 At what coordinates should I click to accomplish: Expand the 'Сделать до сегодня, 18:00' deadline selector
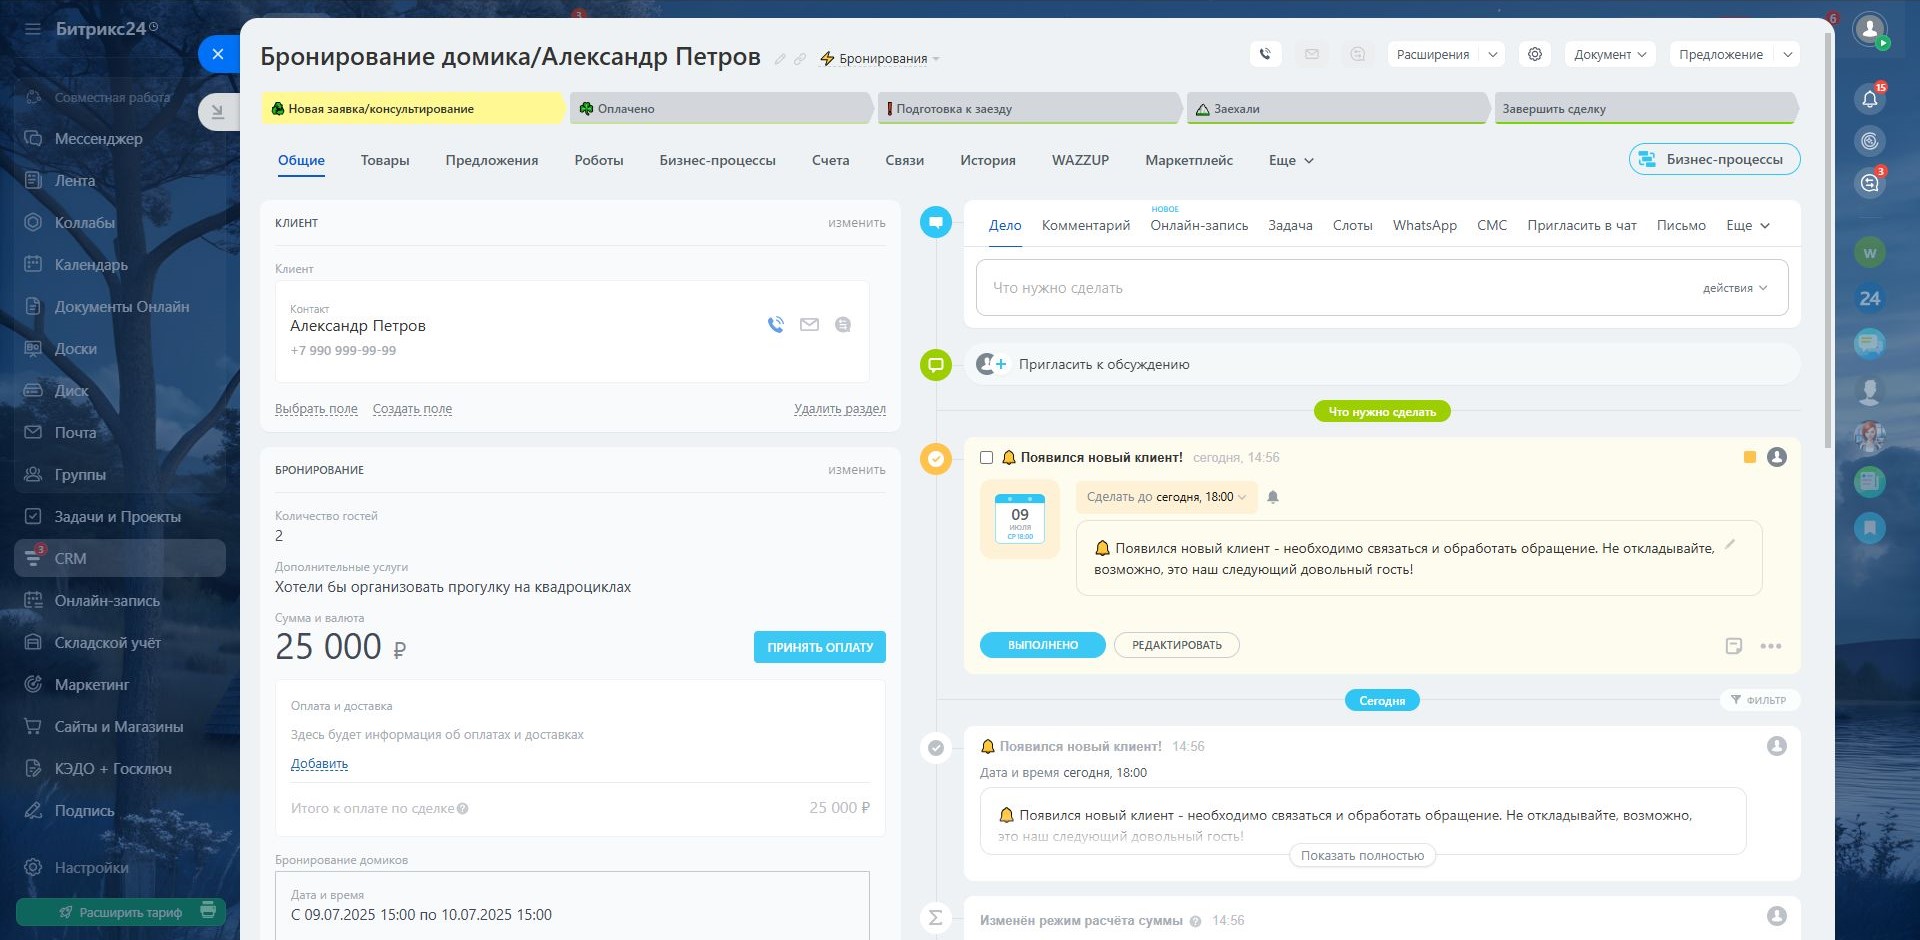point(1166,497)
